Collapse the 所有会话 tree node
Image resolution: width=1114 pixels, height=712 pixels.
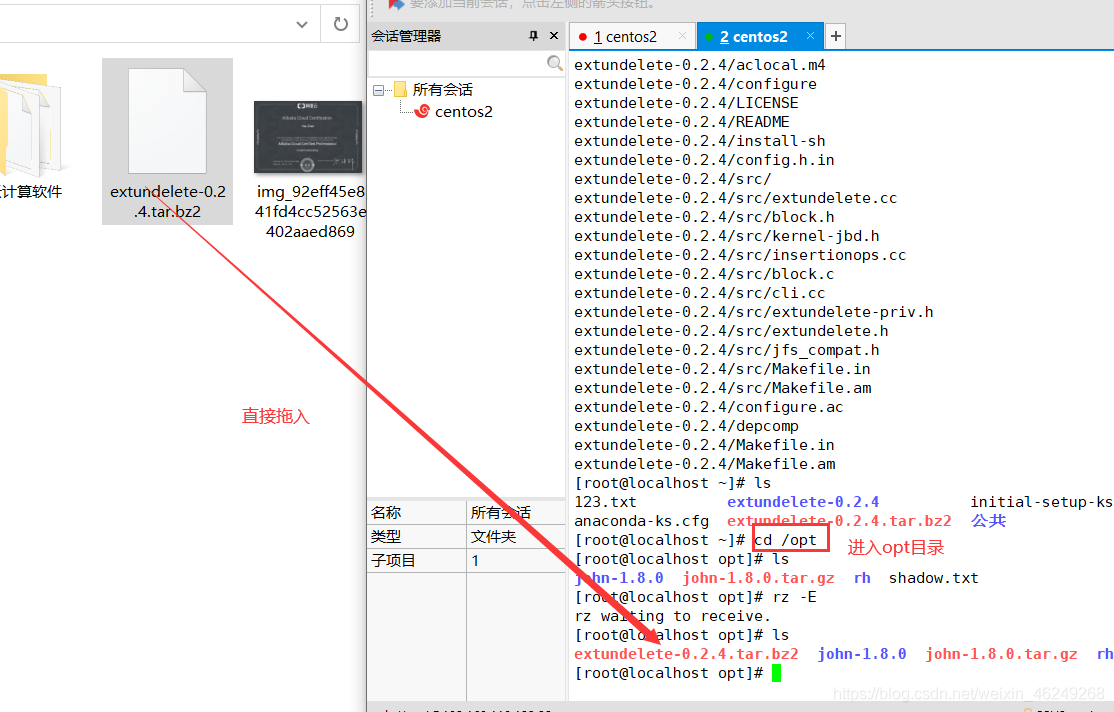tap(378, 90)
